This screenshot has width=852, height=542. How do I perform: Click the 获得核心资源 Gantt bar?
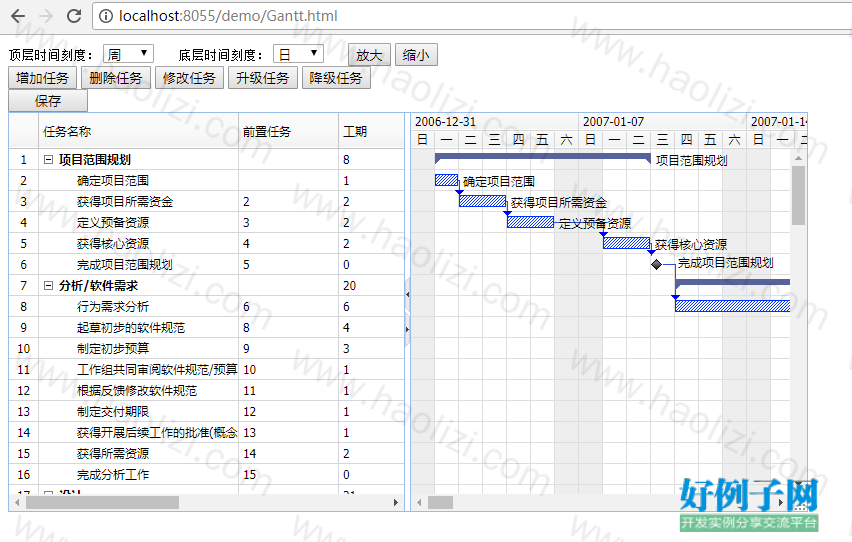[x=627, y=243]
